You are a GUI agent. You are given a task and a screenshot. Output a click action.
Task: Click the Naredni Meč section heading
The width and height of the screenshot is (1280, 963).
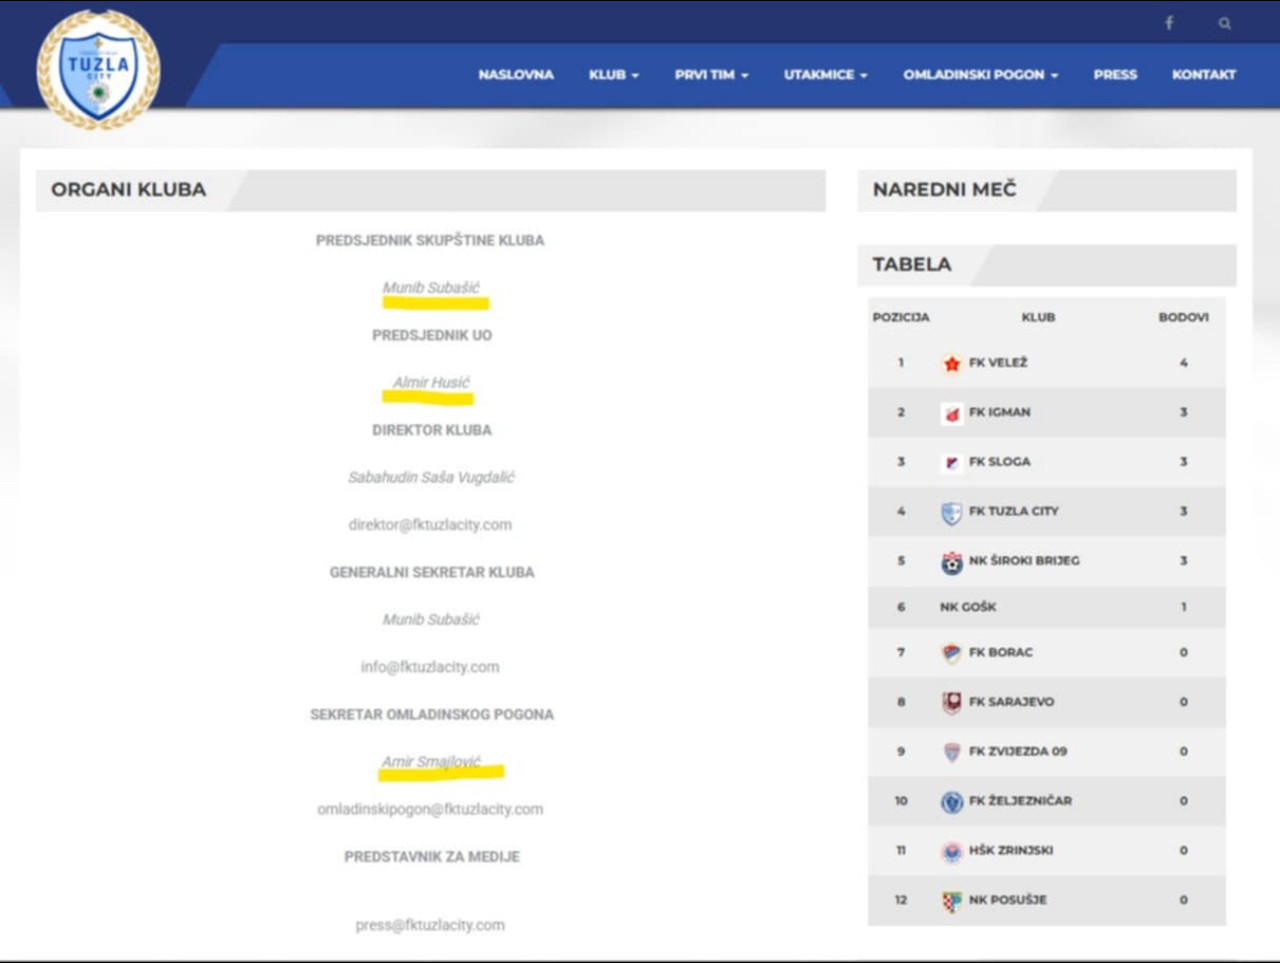tap(944, 190)
